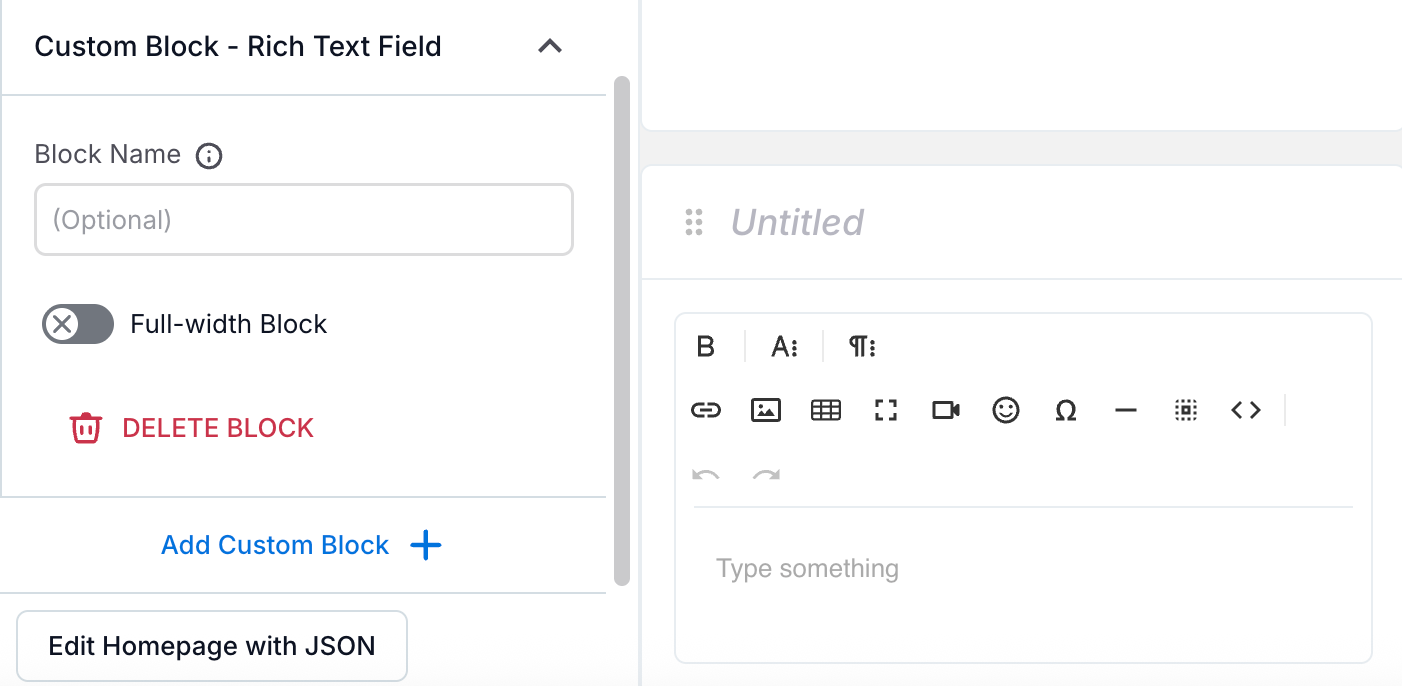Screen dimensions: 1402x686
Task: Open the paragraph options dropdown
Action: click(862, 347)
